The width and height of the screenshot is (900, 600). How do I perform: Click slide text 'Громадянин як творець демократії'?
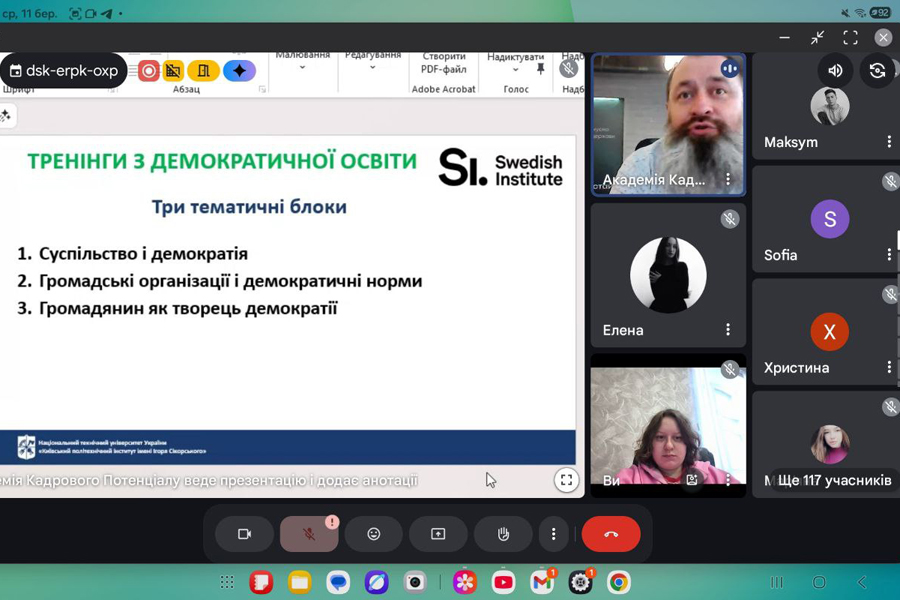[x=188, y=308]
